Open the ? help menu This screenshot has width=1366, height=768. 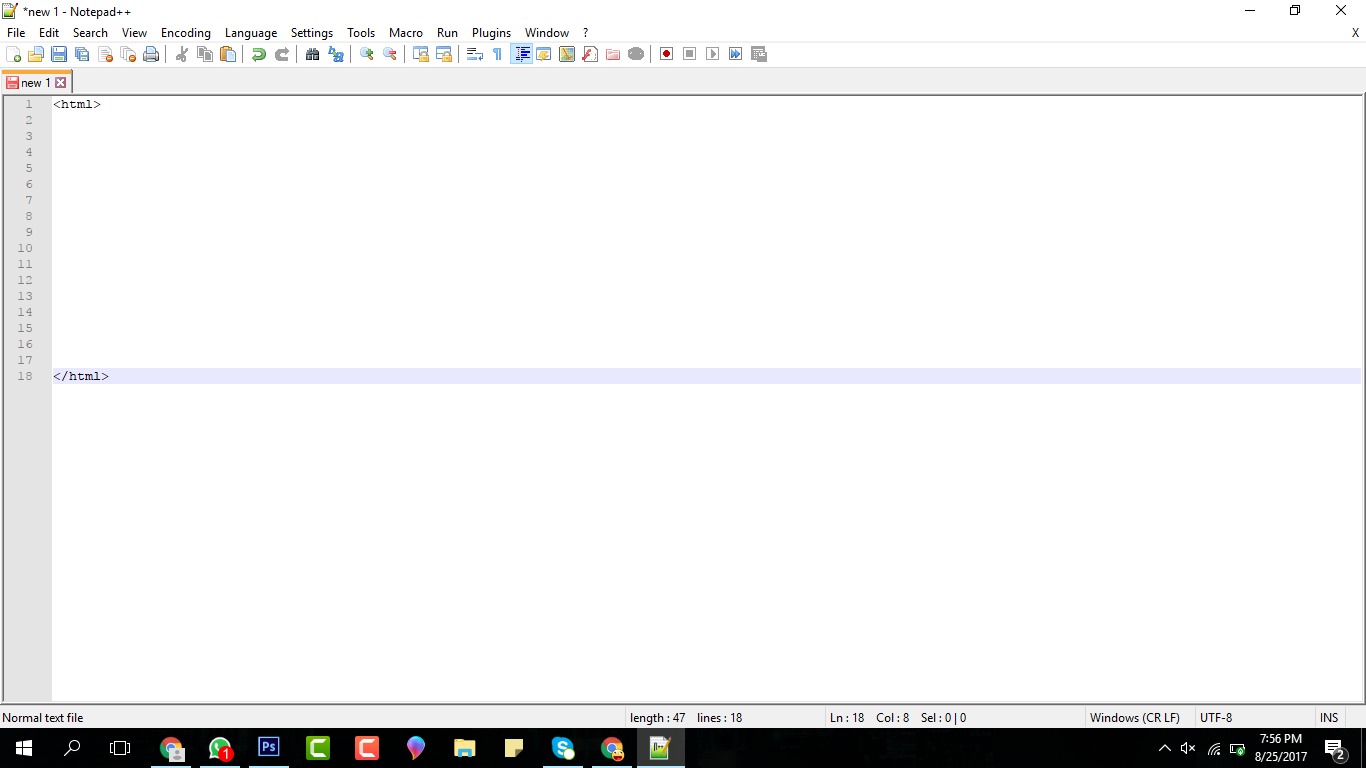[x=586, y=33]
